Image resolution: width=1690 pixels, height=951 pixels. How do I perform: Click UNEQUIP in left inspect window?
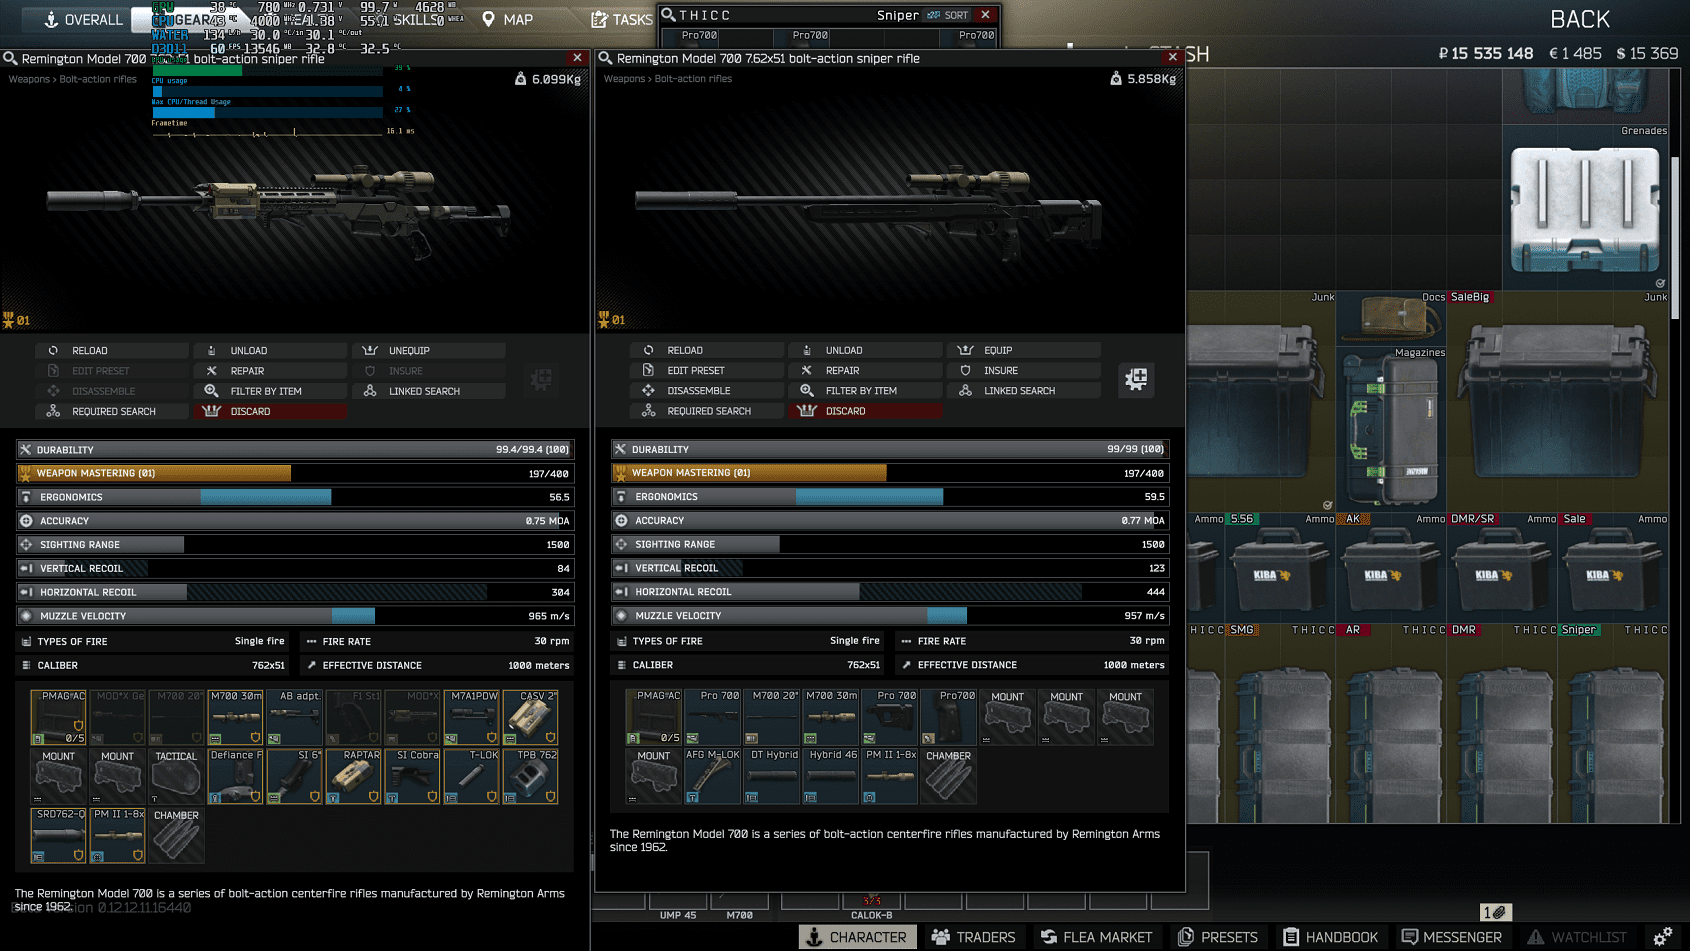tap(428, 350)
